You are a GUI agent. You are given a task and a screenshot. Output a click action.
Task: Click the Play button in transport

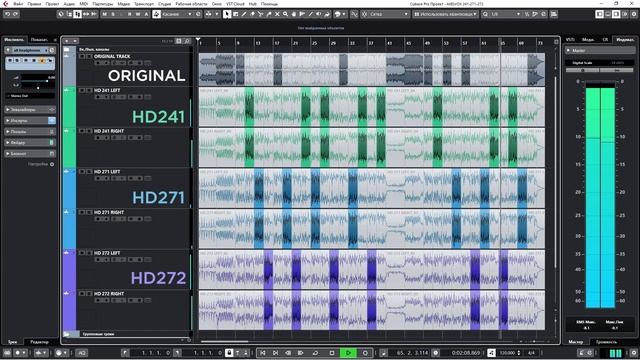pos(348,353)
